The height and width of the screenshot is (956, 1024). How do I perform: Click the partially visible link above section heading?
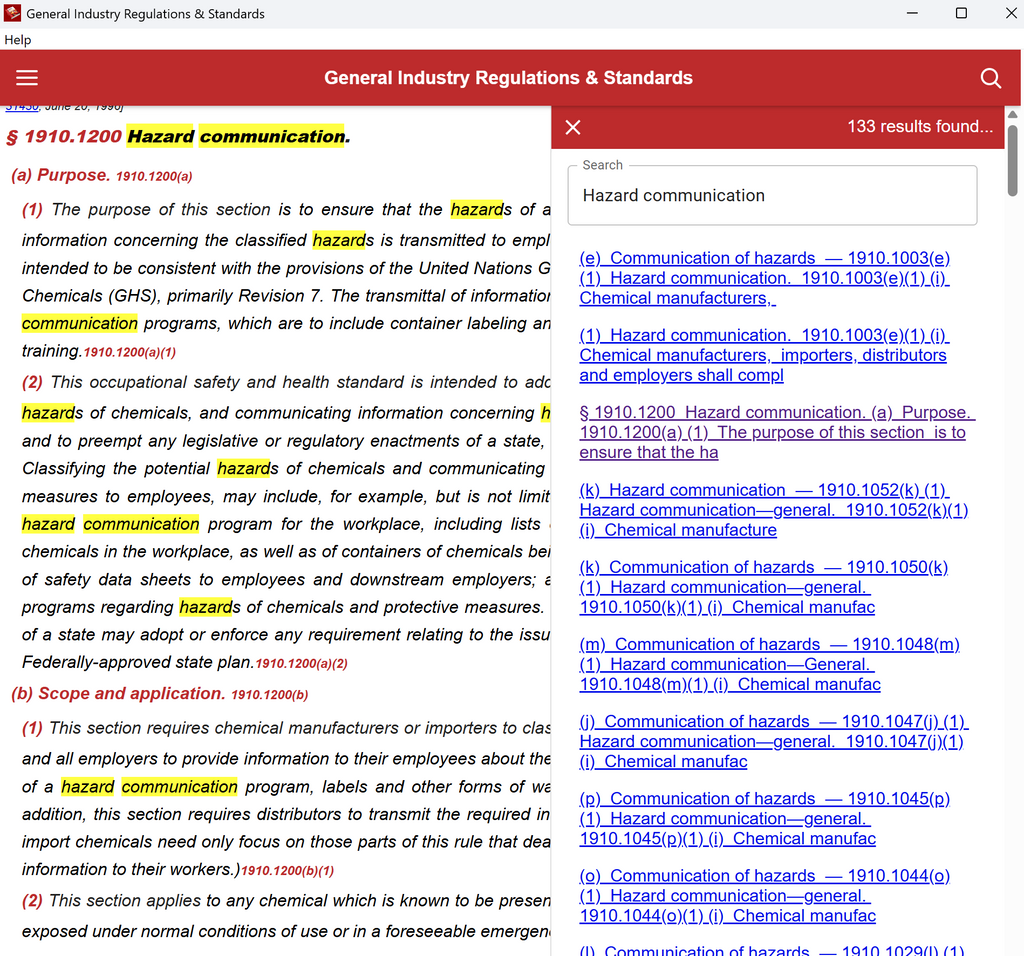(22, 107)
